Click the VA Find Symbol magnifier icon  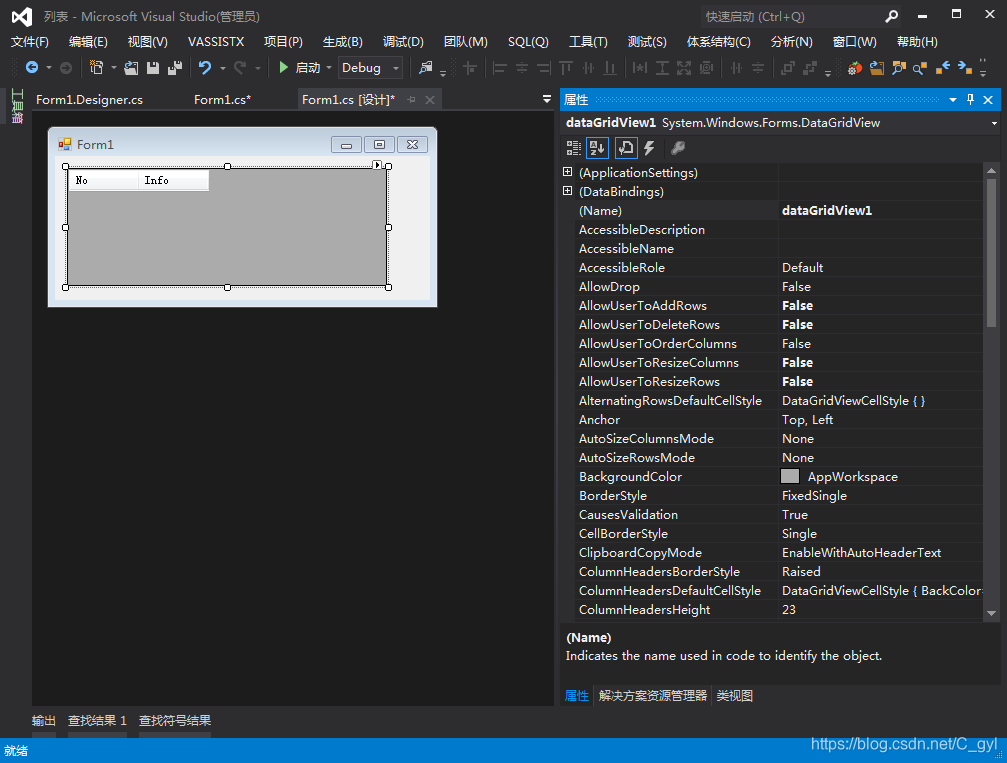click(898, 68)
